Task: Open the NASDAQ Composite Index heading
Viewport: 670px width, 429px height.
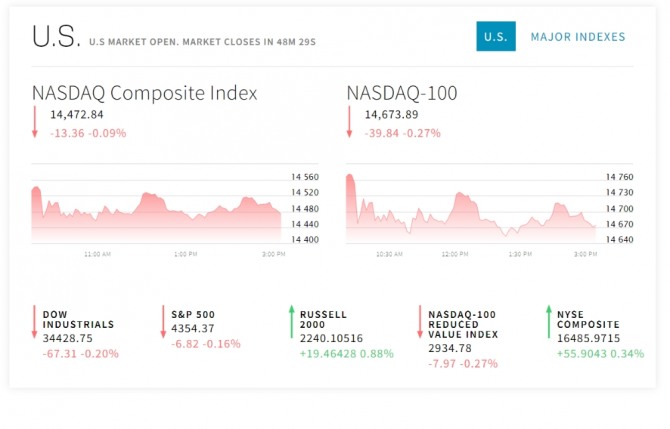Action: point(145,93)
